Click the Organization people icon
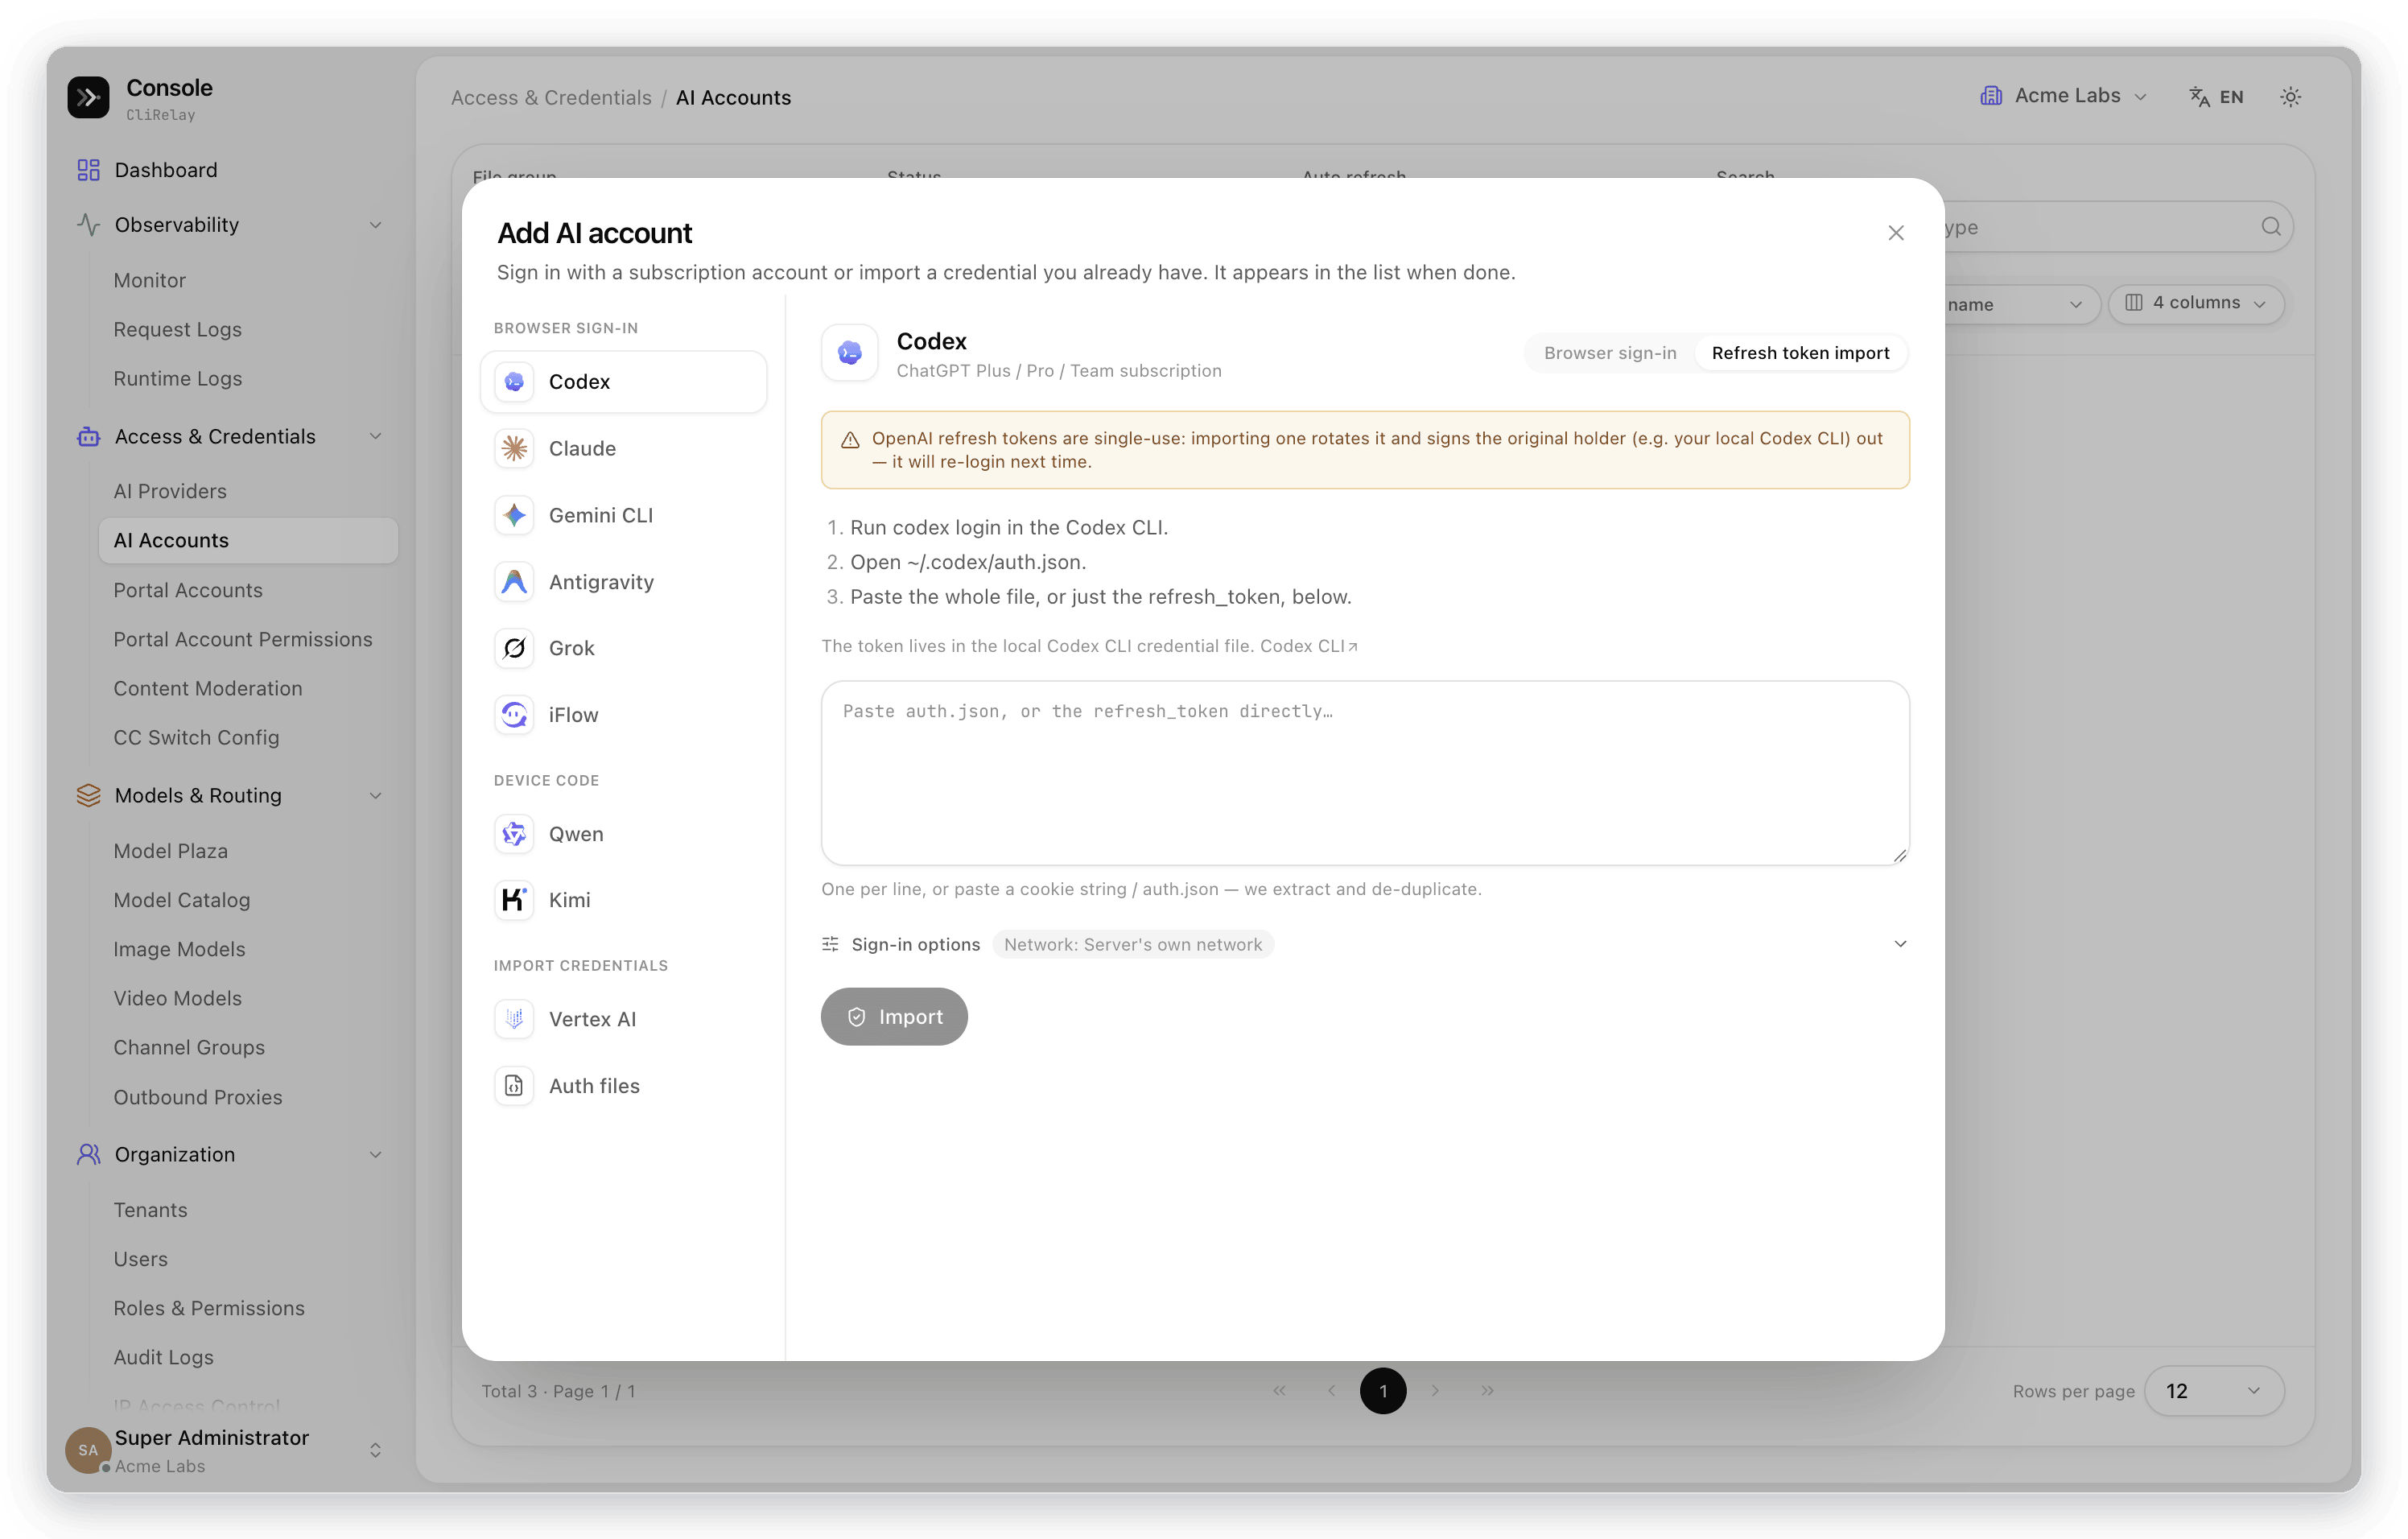2408x1539 pixels. pyautogui.click(x=88, y=1154)
